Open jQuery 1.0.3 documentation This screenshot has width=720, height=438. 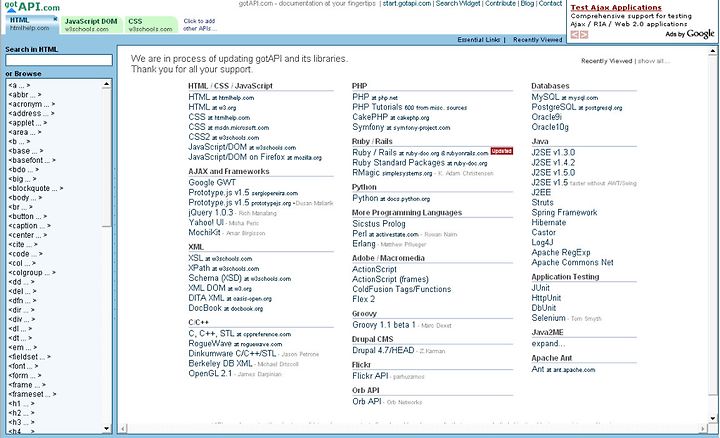[211, 213]
